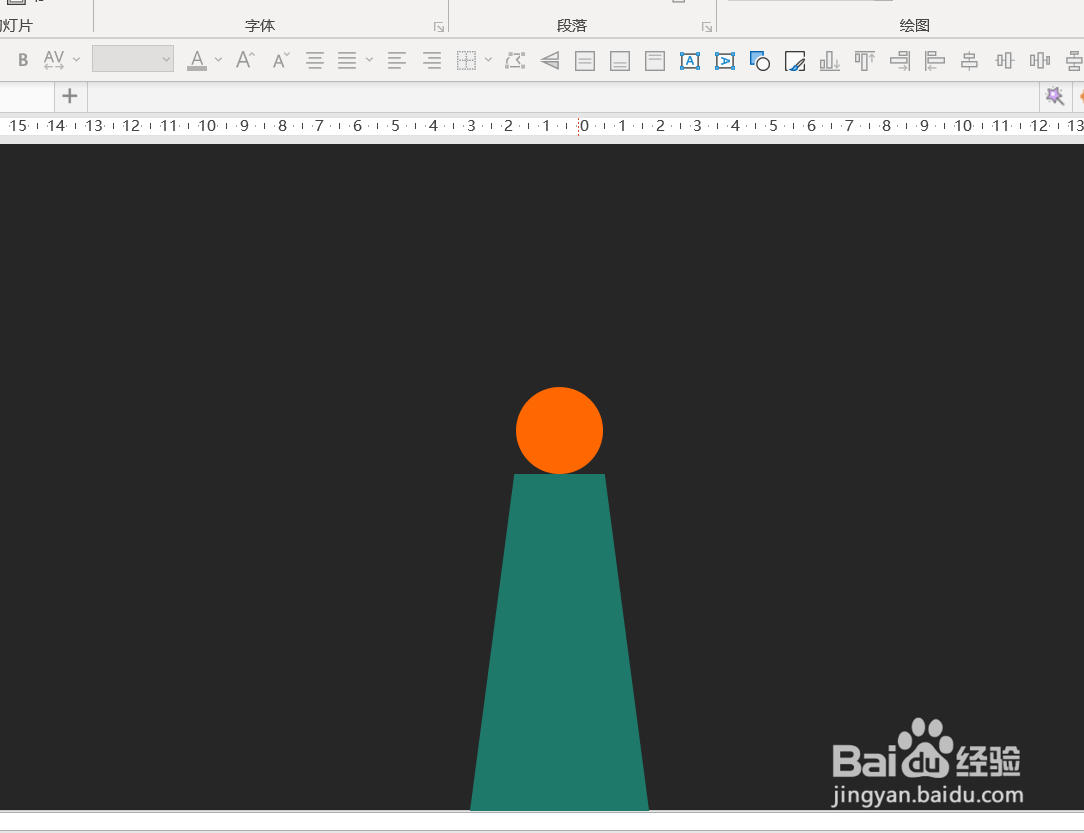Viewport: 1084px width, 833px height.
Task: Toggle bold formatting
Action: point(23,60)
